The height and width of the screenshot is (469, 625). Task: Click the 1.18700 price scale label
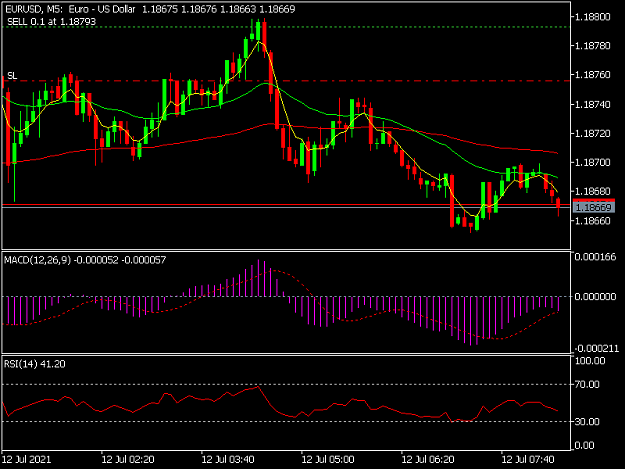(x=593, y=163)
